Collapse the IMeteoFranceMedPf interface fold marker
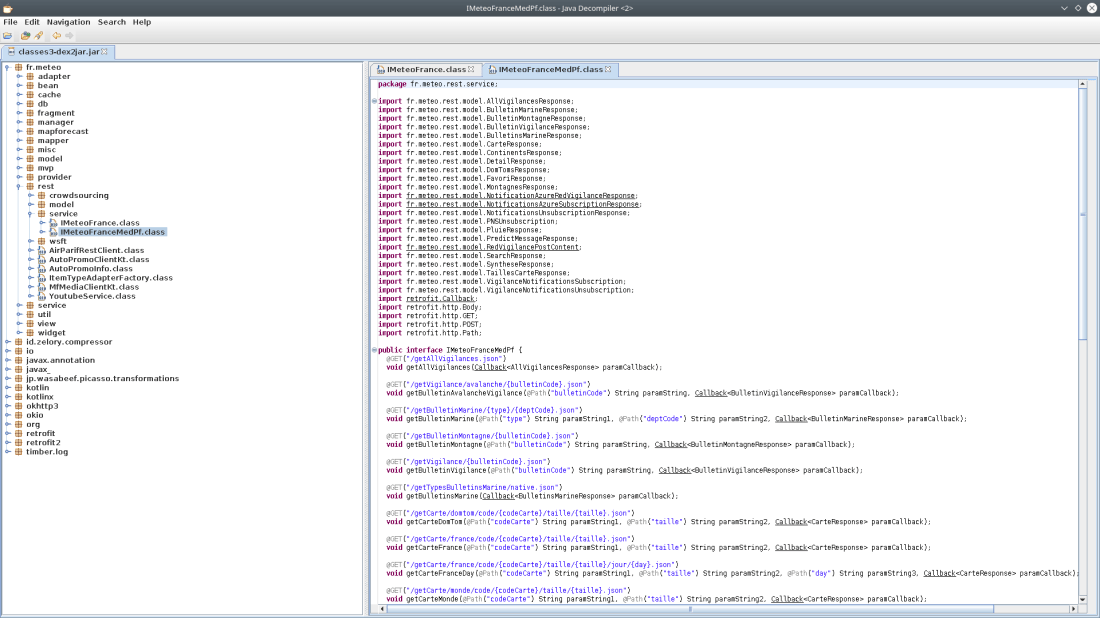The height and width of the screenshot is (618, 1100). coord(374,350)
